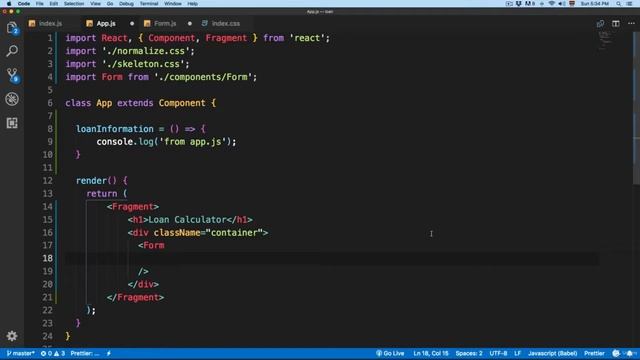The height and width of the screenshot is (360, 640).
Task: Change indentation via Spaces: 2
Action: pyautogui.click(x=469, y=353)
